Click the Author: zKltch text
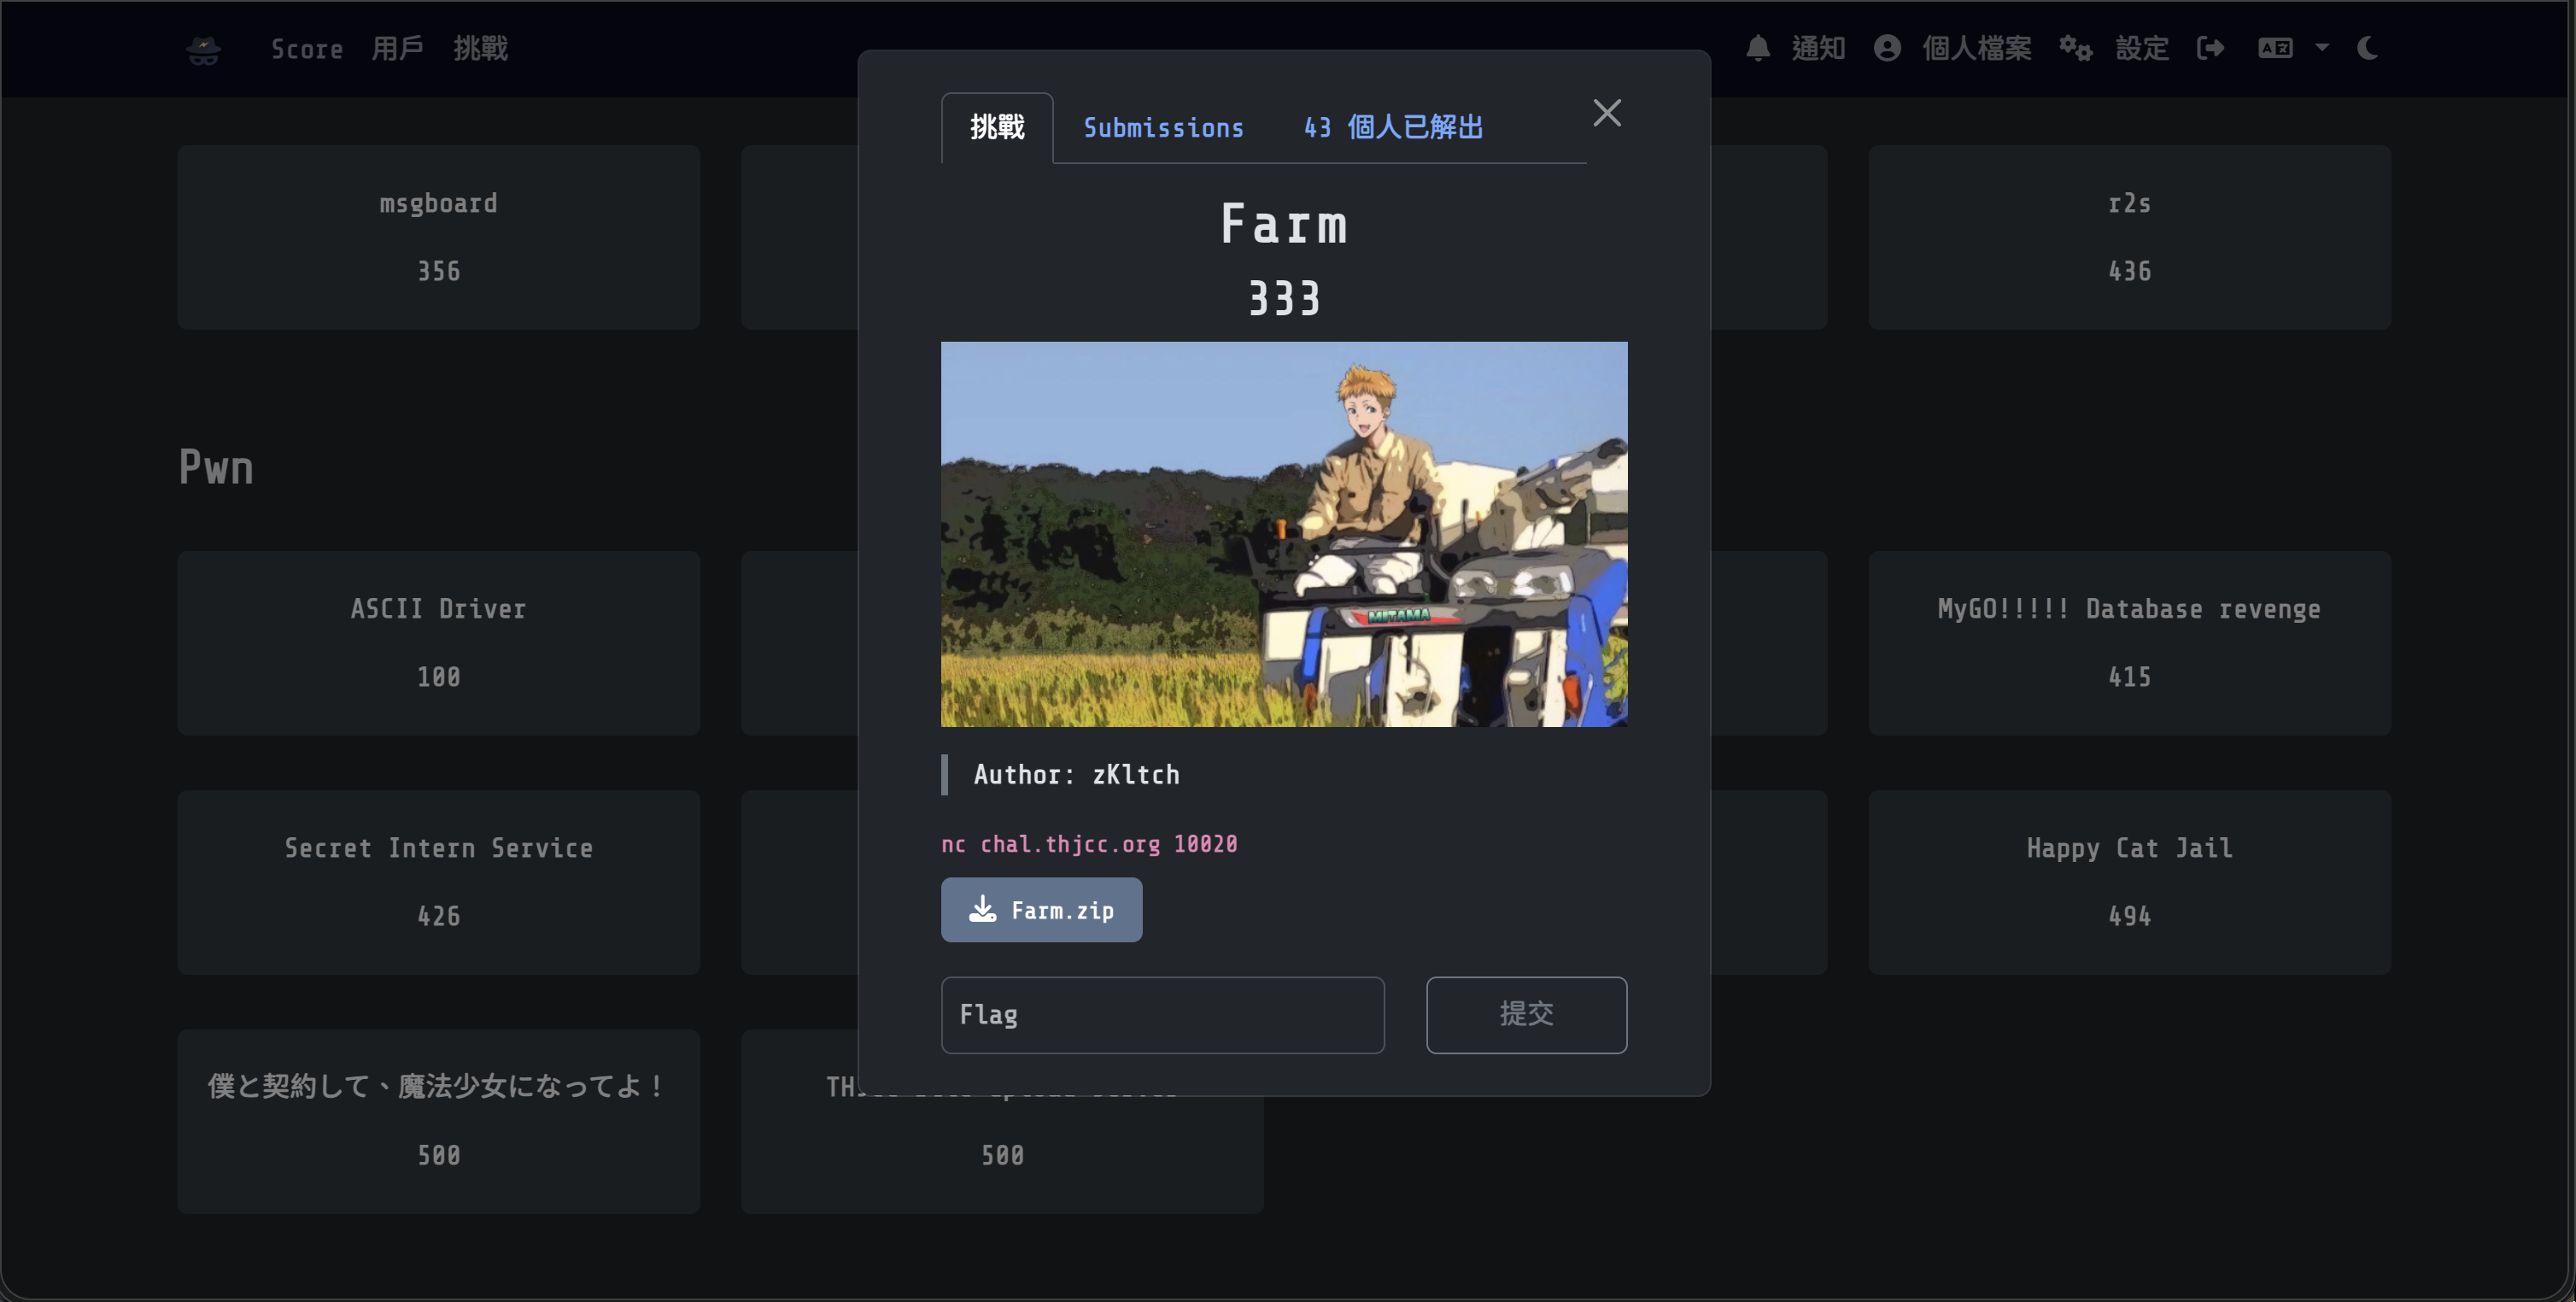Image resolution: width=2576 pixels, height=1302 pixels. coord(1076,774)
